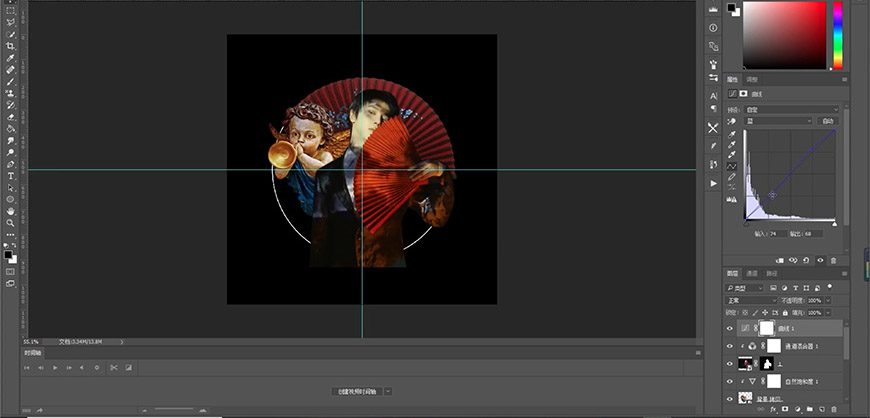Screen dimensions: 870x418
Task: Select the Pen tool
Action: [x=11, y=164]
